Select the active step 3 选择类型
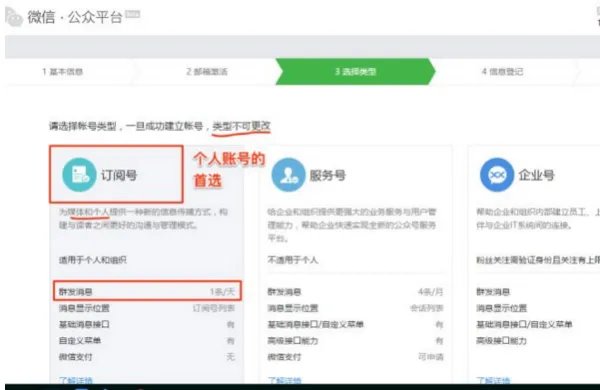This screenshot has height=390, width=600. tap(355, 72)
